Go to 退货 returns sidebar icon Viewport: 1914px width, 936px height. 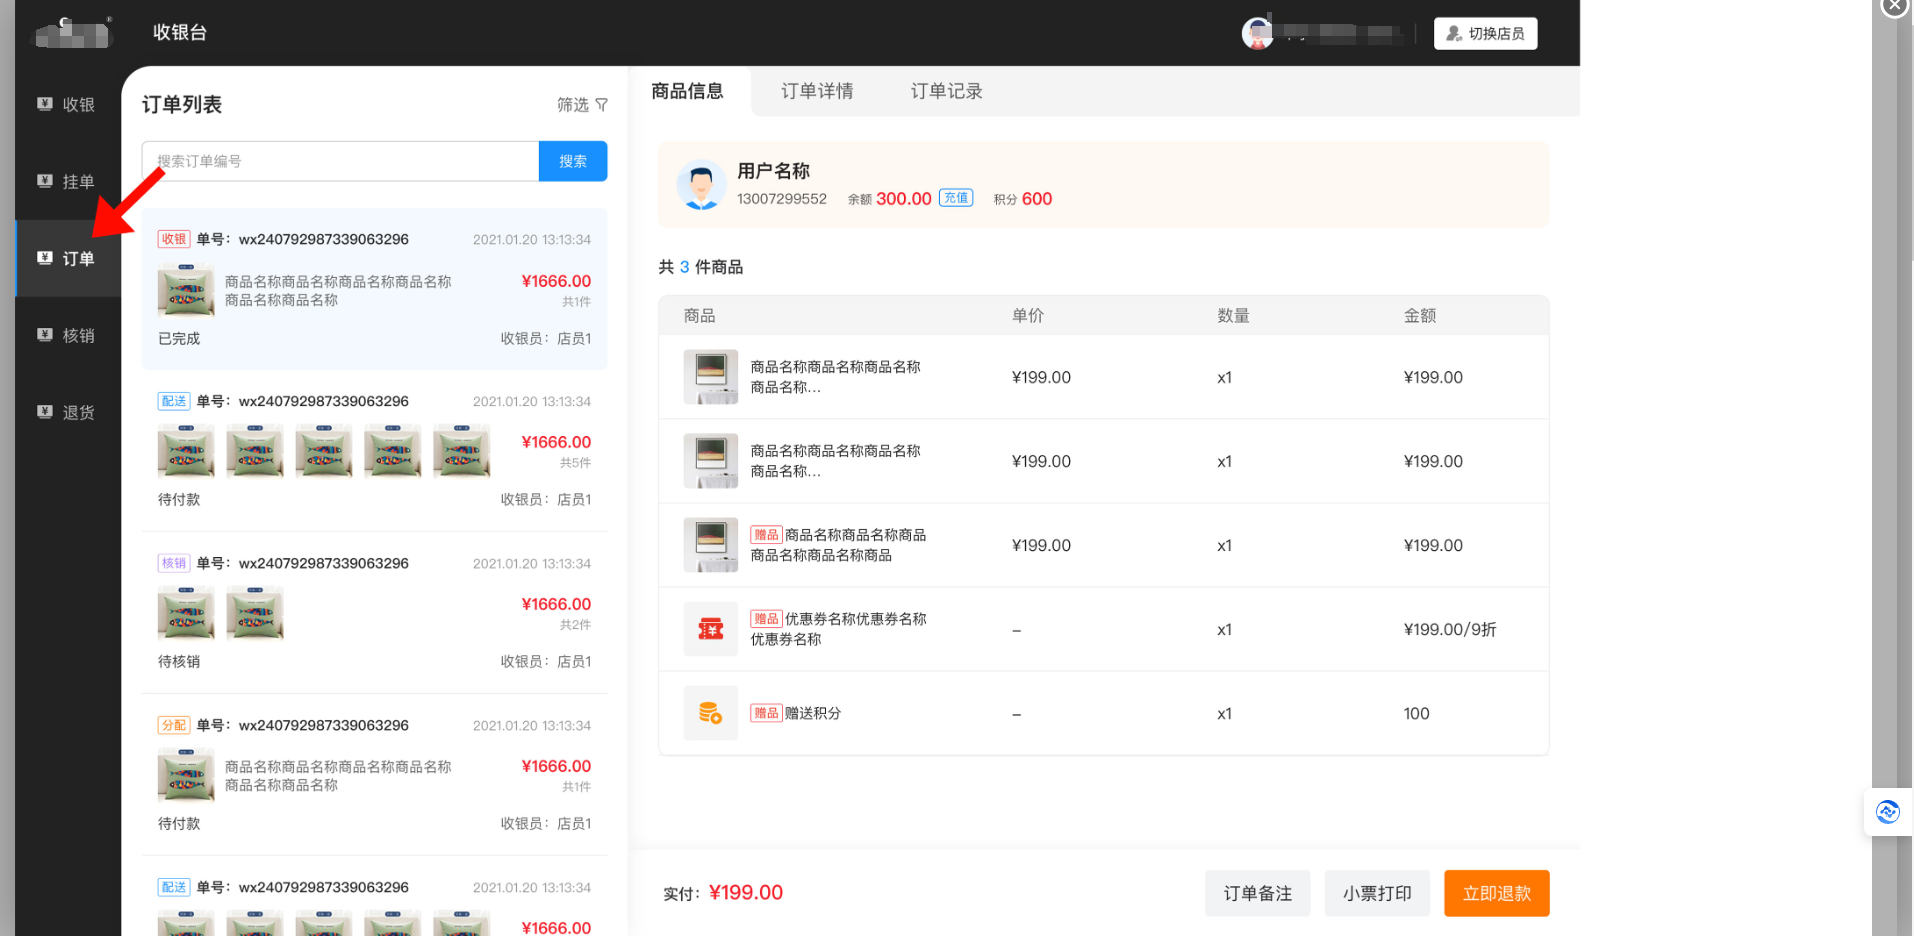coord(45,412)
